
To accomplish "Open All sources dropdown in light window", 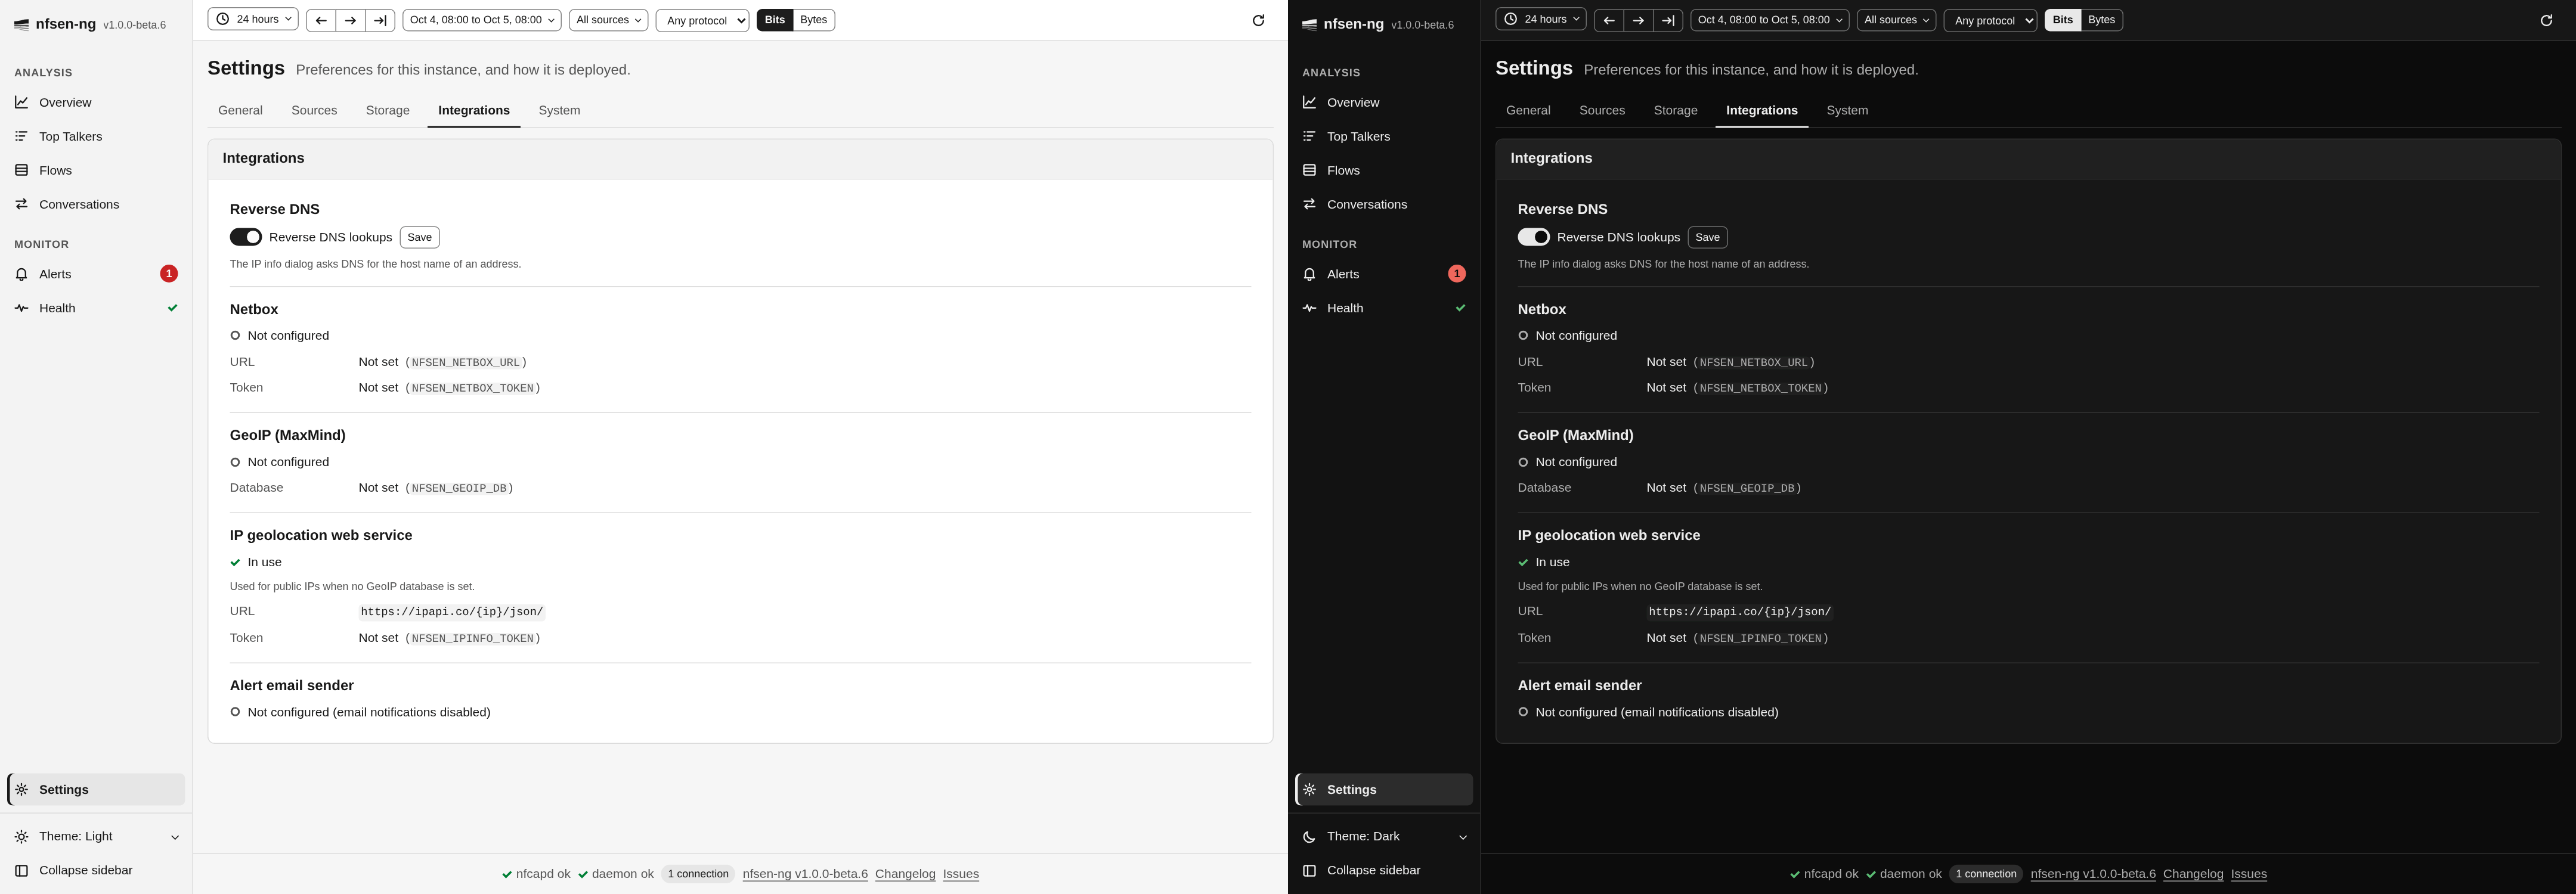I will point(608,20).
